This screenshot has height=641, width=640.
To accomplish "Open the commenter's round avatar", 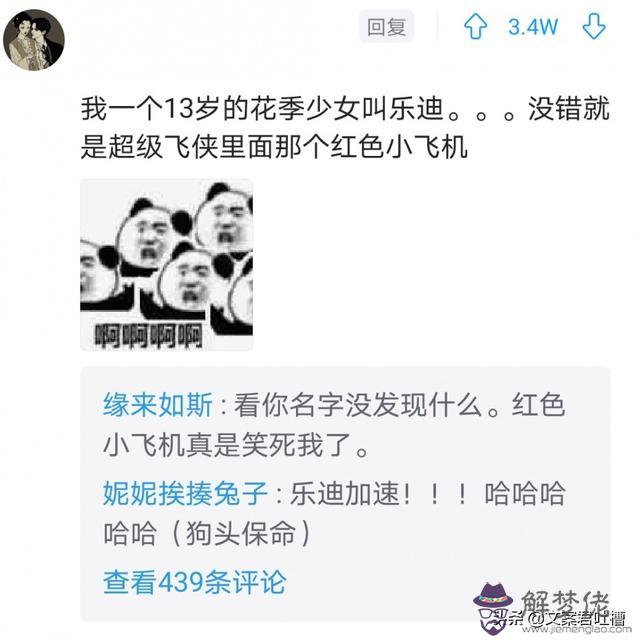I will coord(34,40).
